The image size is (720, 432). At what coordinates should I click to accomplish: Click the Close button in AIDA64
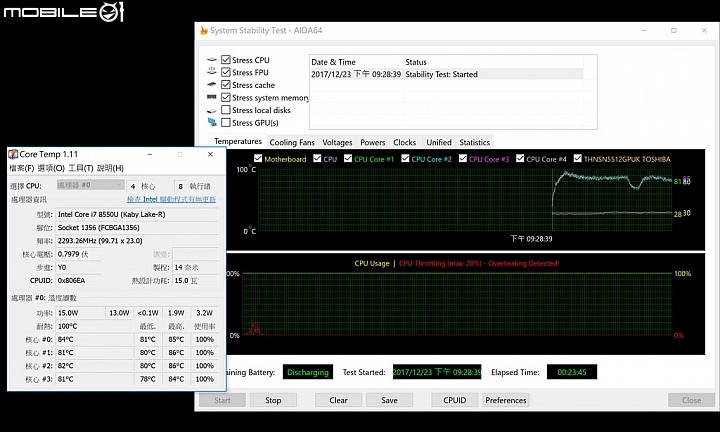coord(692,400)
